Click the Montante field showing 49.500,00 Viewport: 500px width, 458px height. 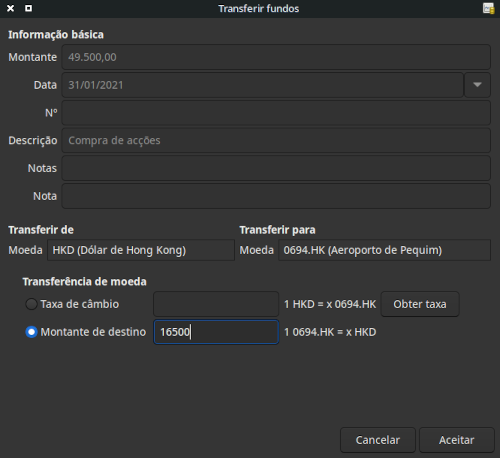276,57
